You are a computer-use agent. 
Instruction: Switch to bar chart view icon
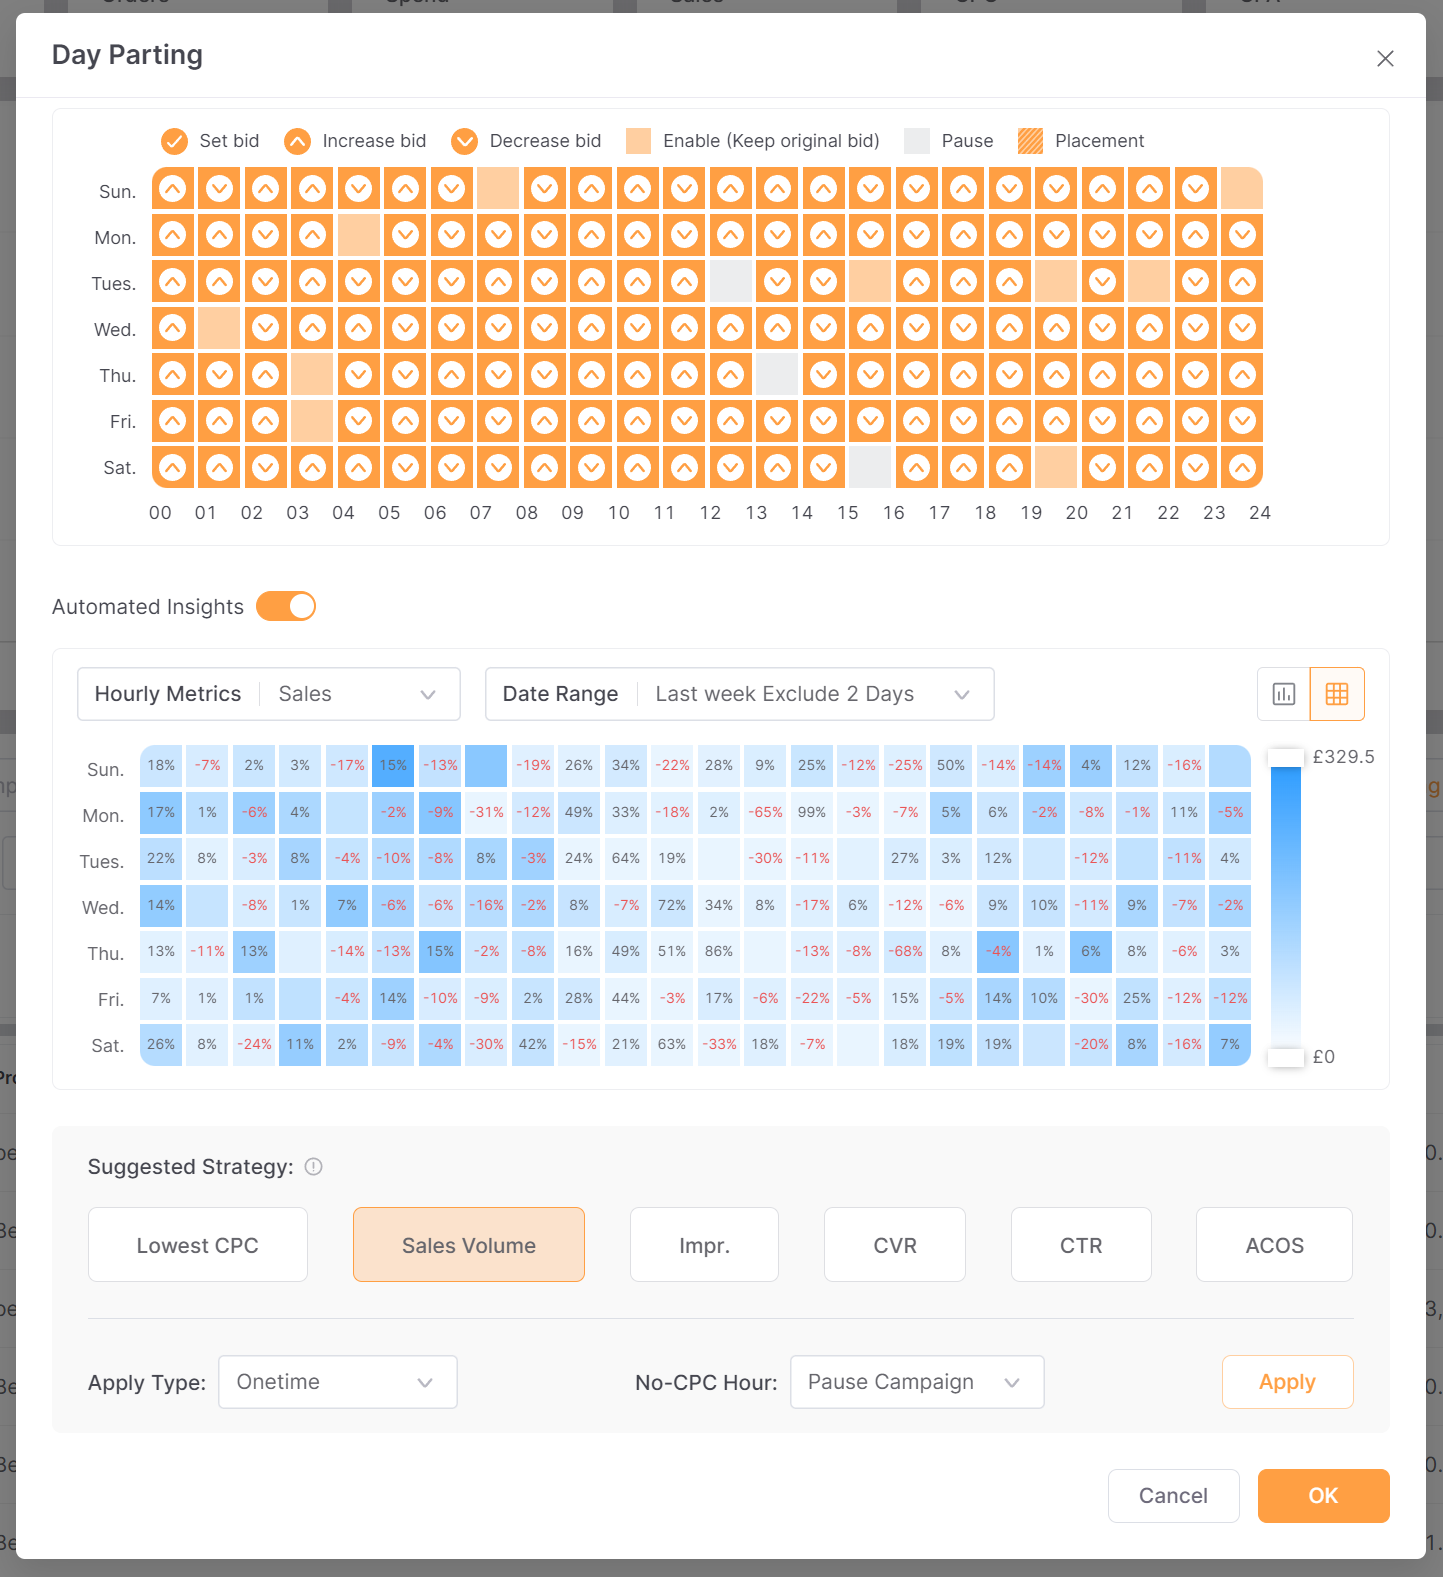1284,694
